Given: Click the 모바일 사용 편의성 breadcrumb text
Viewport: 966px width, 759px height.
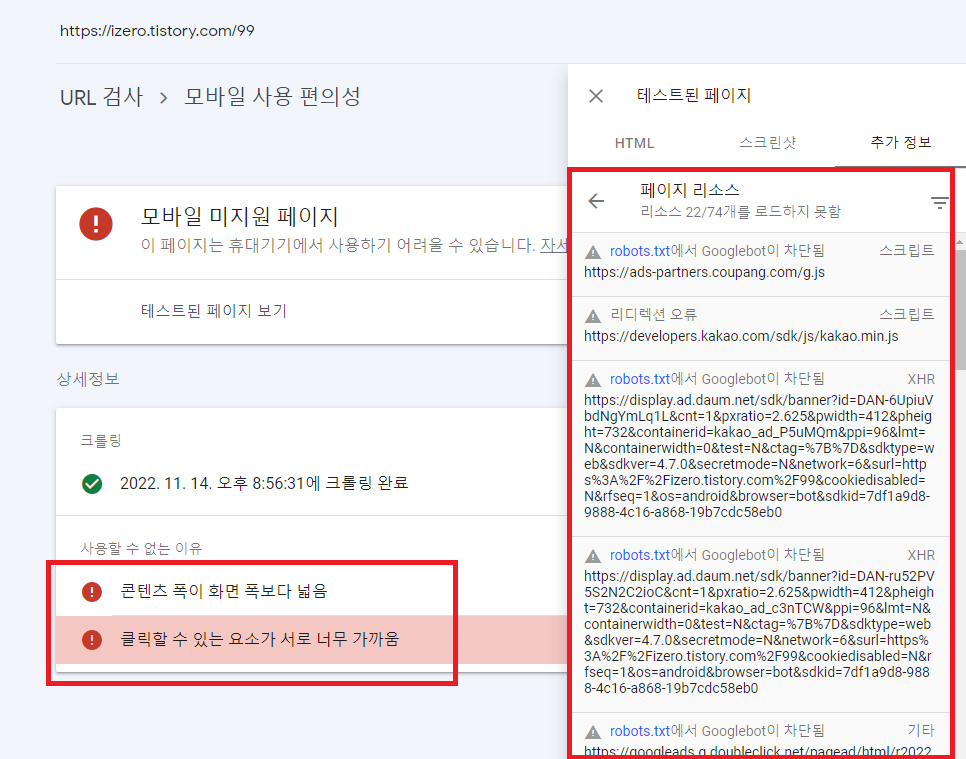Looking at the screenshot, I should coord(272,97).
